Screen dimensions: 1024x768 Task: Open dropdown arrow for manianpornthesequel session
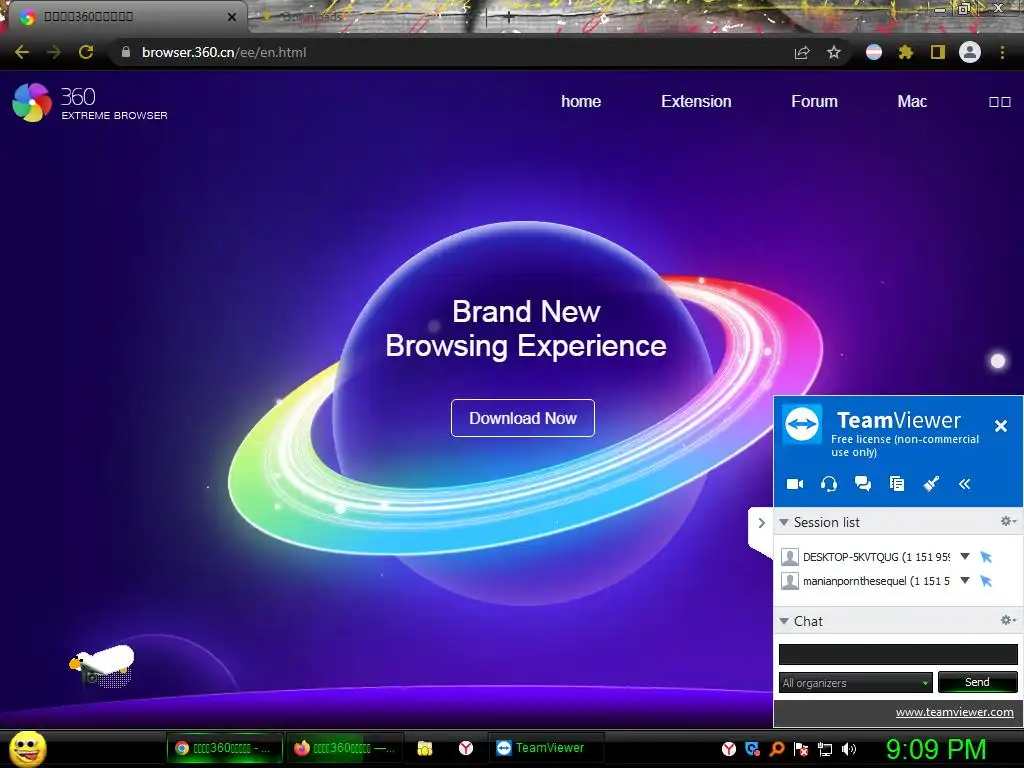coord(965,580)
